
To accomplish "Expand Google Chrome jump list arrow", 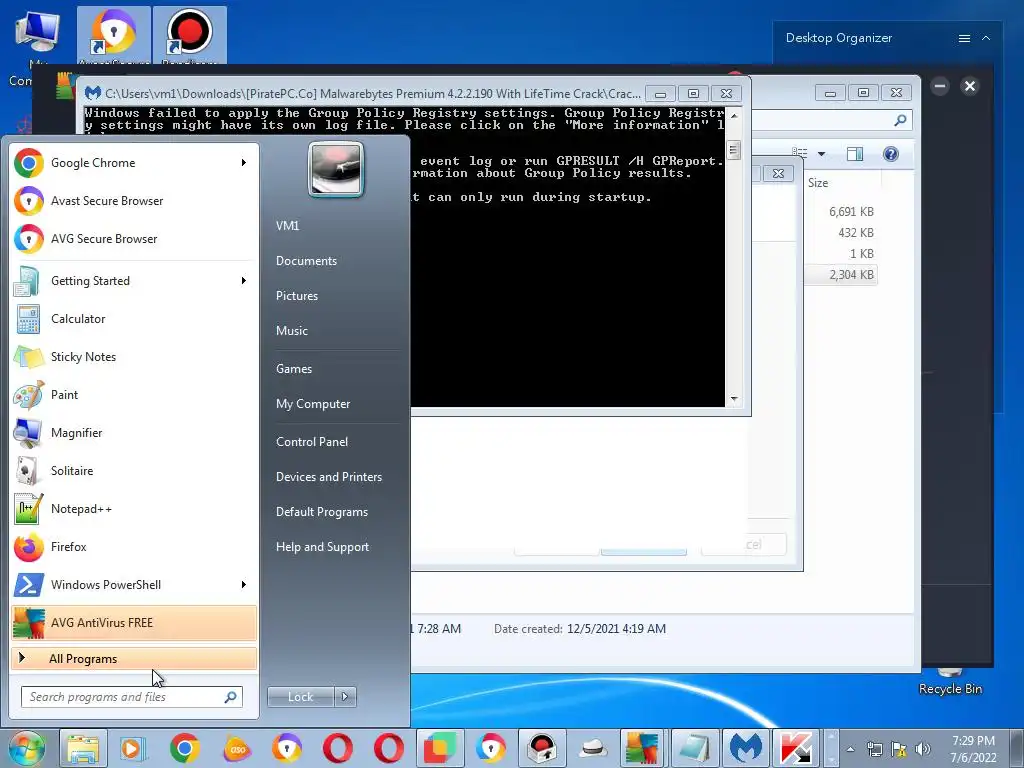I will [244, 163].
